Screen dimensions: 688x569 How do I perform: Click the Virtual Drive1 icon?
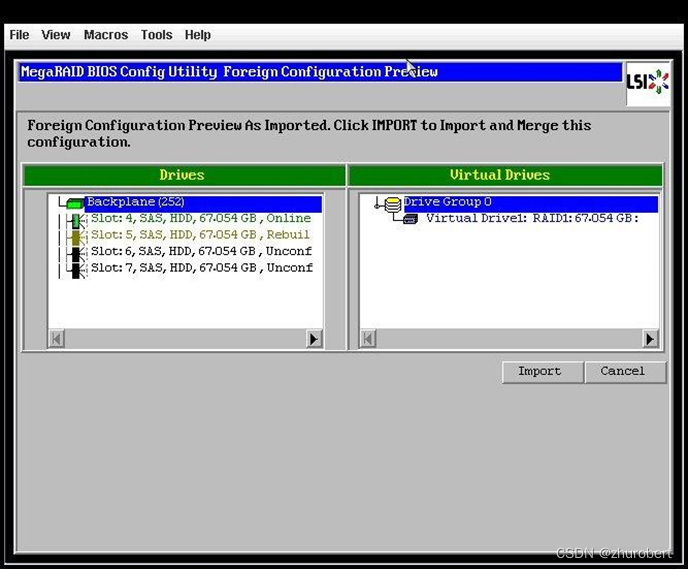pyautogui.click(x=410, y=218)
